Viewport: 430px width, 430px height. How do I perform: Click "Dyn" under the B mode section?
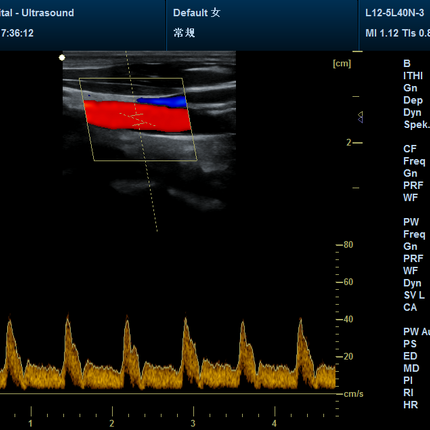coord(412,113)
